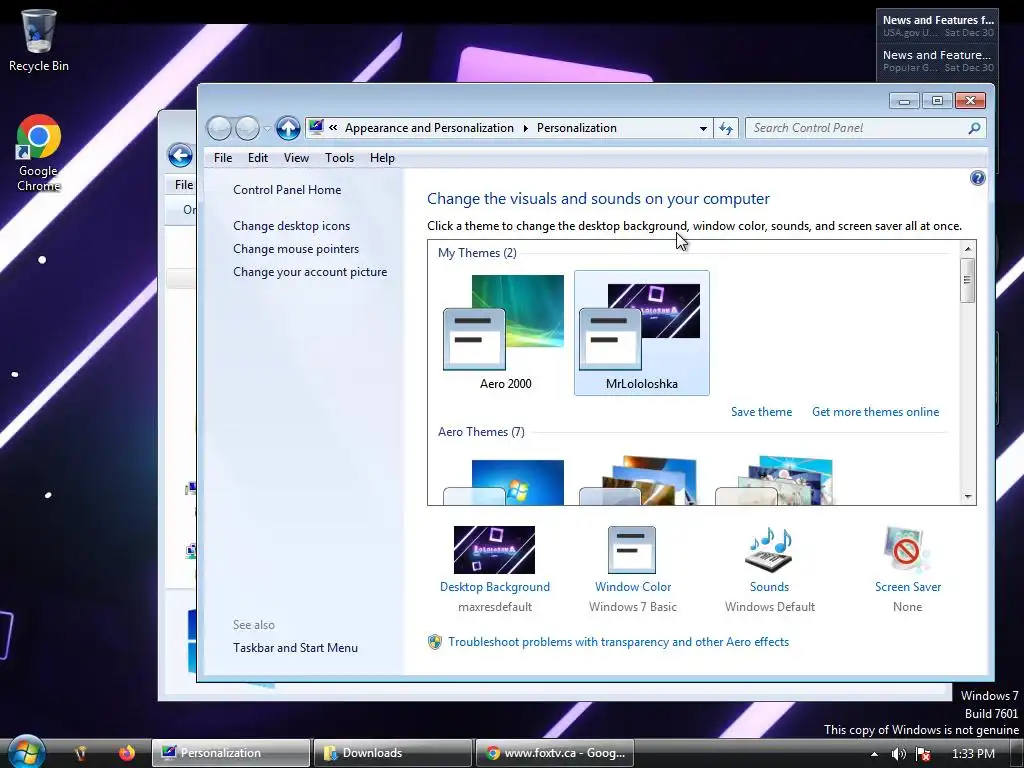Click the Back arrow in the background window
Screen dimensions: 1024x768
(x=180, y=155)
